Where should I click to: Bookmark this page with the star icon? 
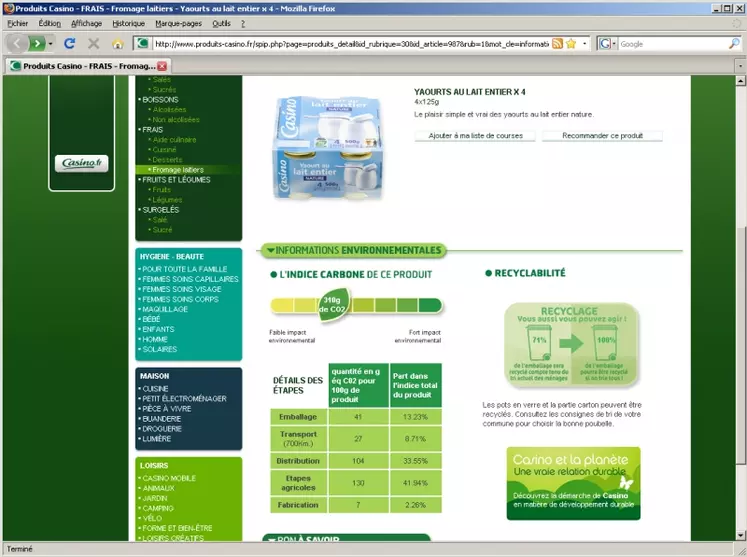click(x=571, y=44)
